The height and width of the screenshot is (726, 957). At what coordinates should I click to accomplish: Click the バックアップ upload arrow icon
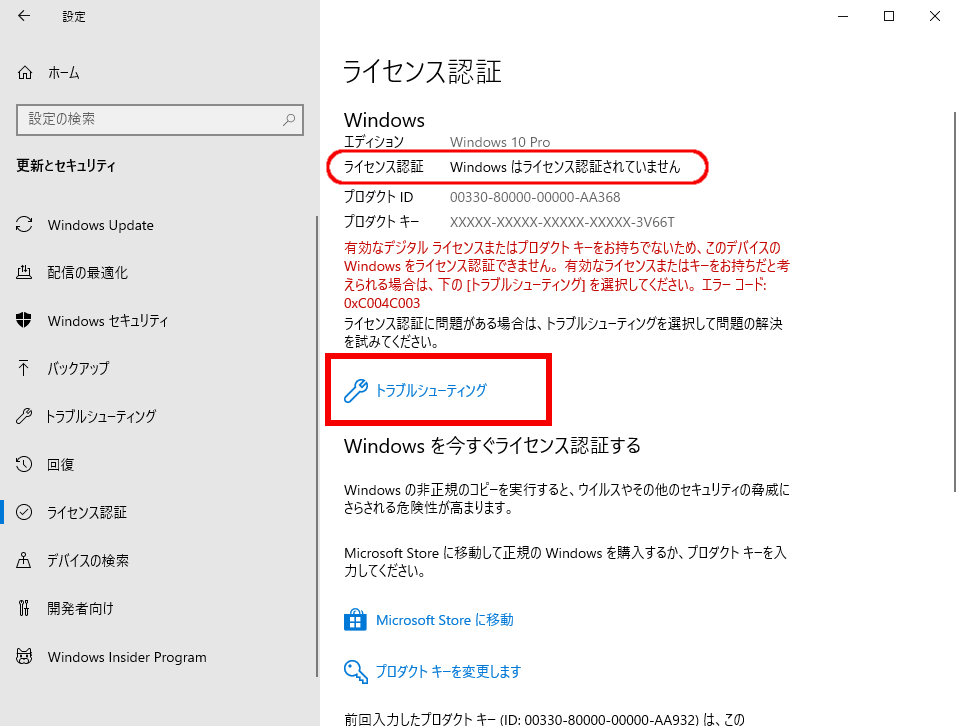point(25,368)
